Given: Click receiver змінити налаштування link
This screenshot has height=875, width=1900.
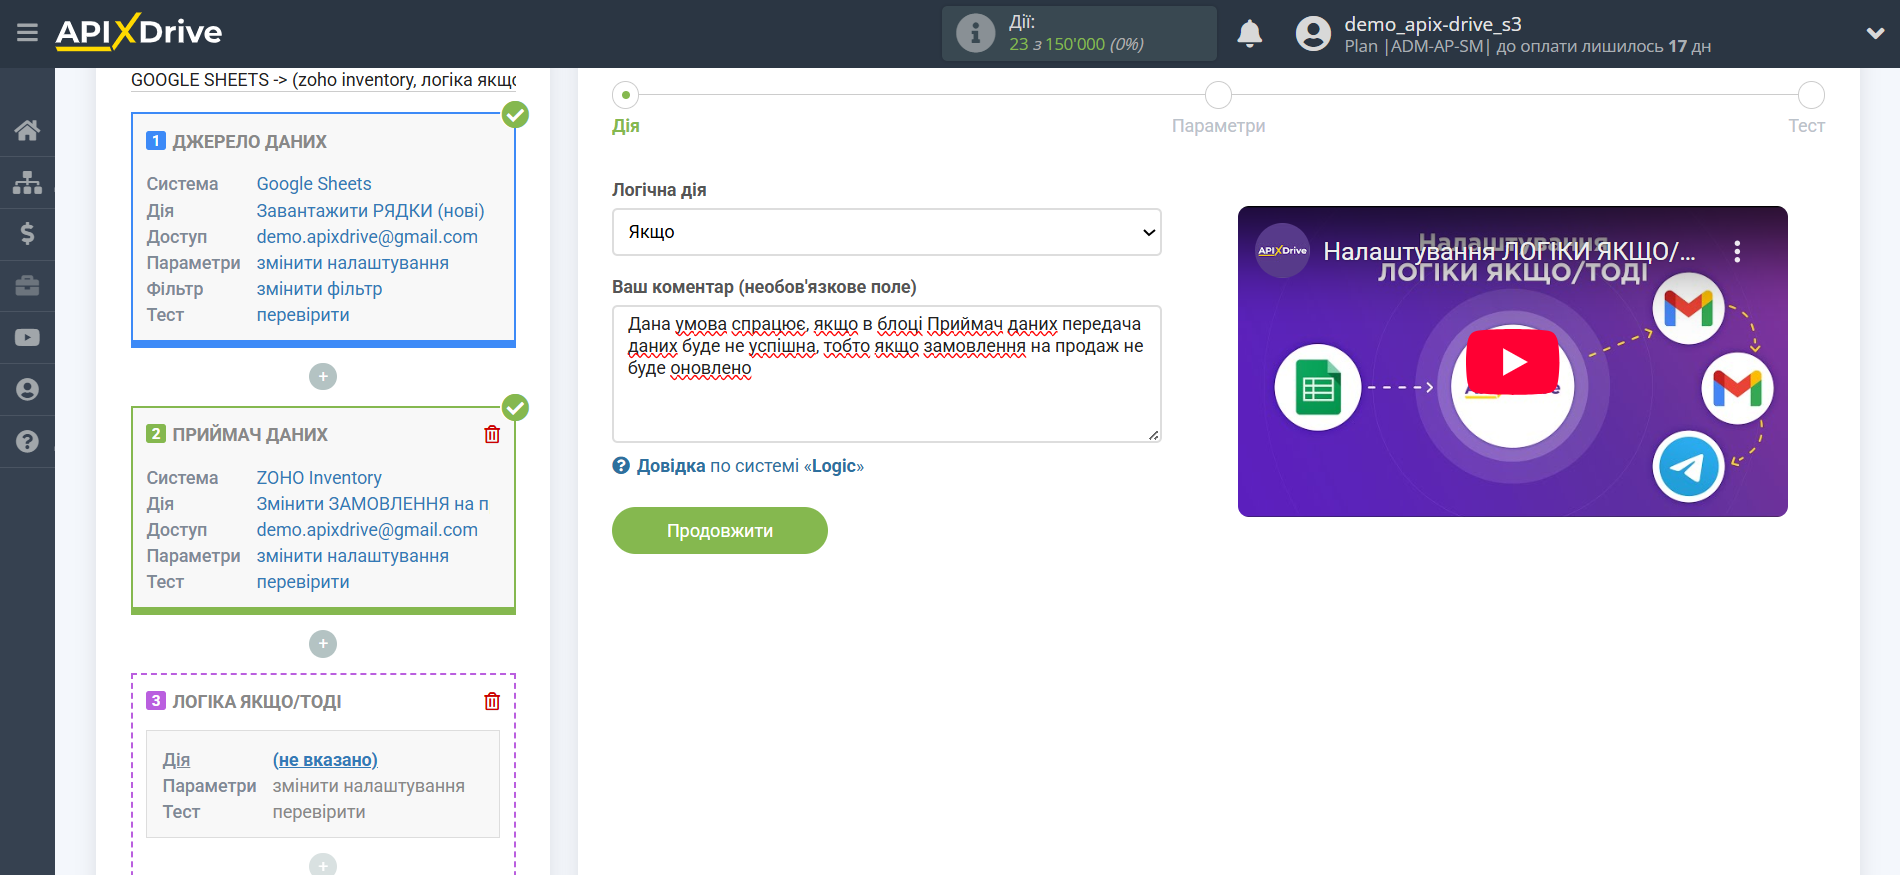Looking at the screenshot, I should point(352,556).
